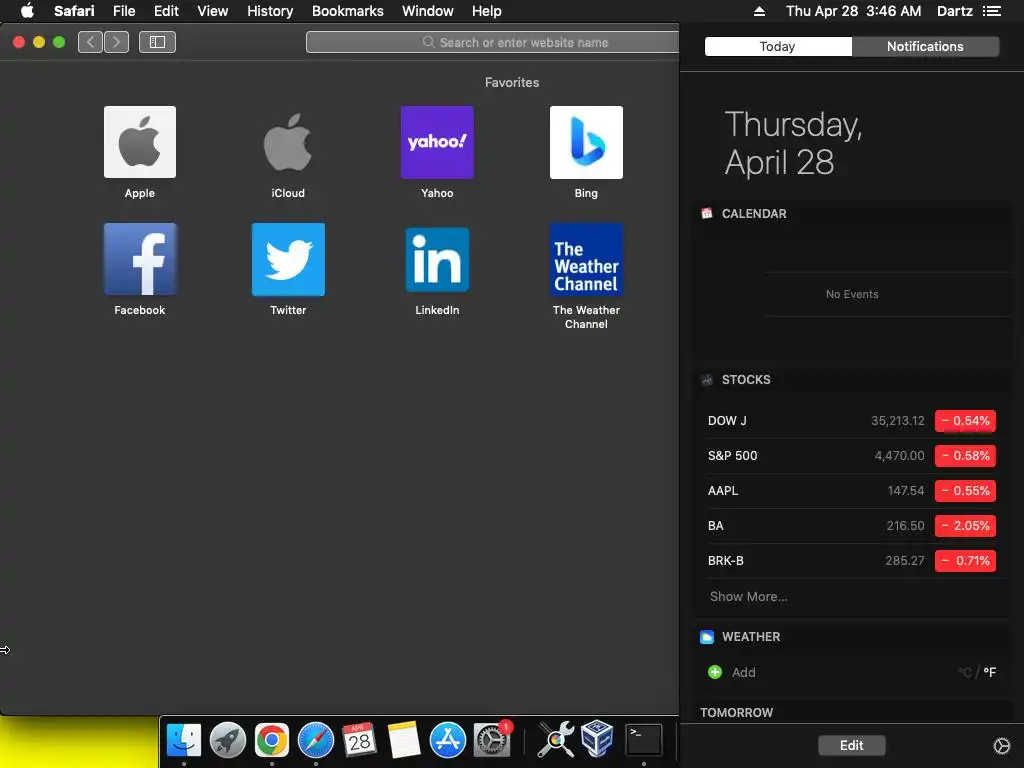Viewport: 1024px width, 768px height.
Task: Click the BA price 216.50
Action: point(905,526)
